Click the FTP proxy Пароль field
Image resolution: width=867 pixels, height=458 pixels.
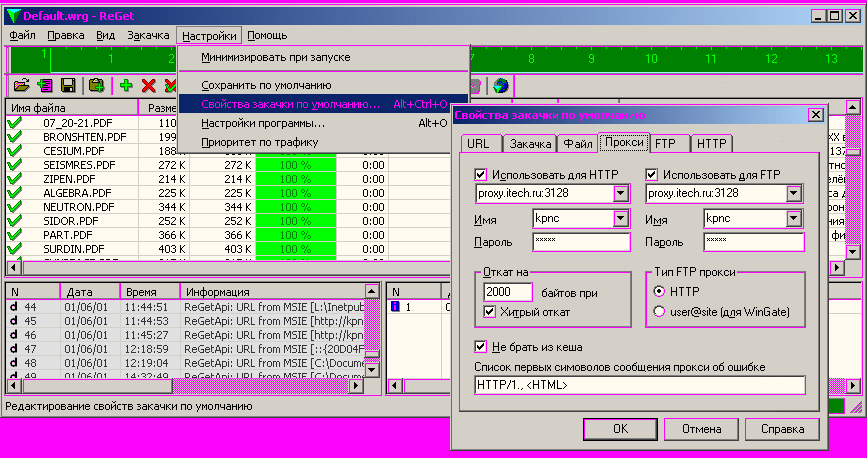pos(754,242)
